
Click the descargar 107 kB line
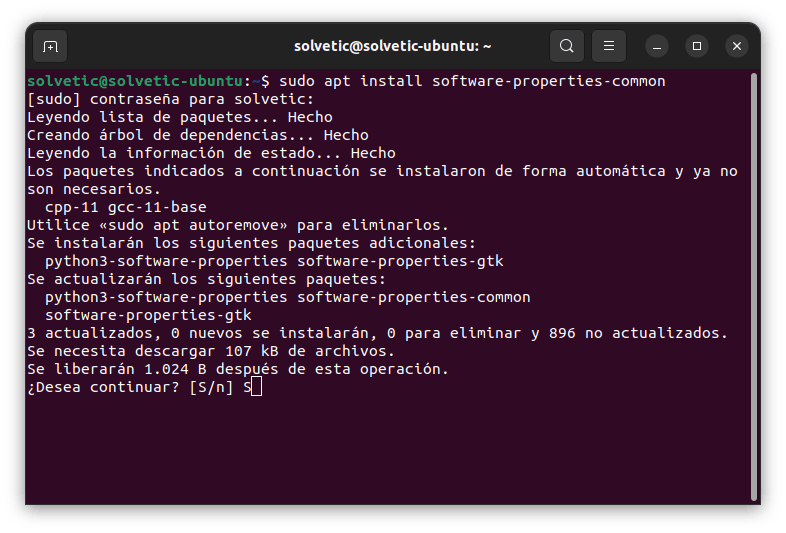210,351
